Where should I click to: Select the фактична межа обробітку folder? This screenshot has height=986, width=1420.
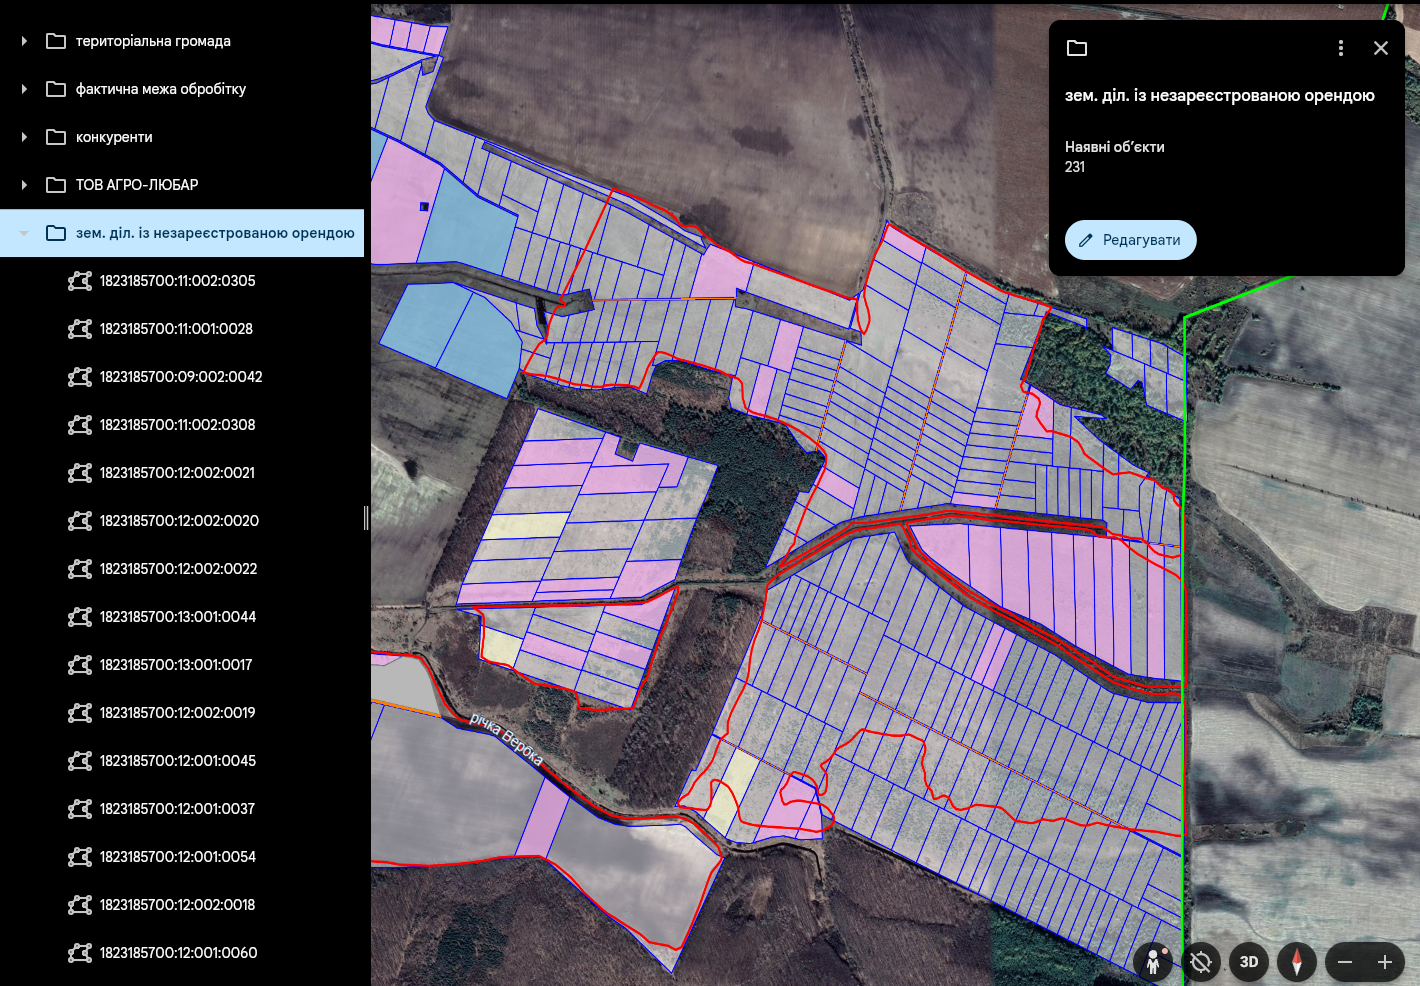click(x=160, y=89)
